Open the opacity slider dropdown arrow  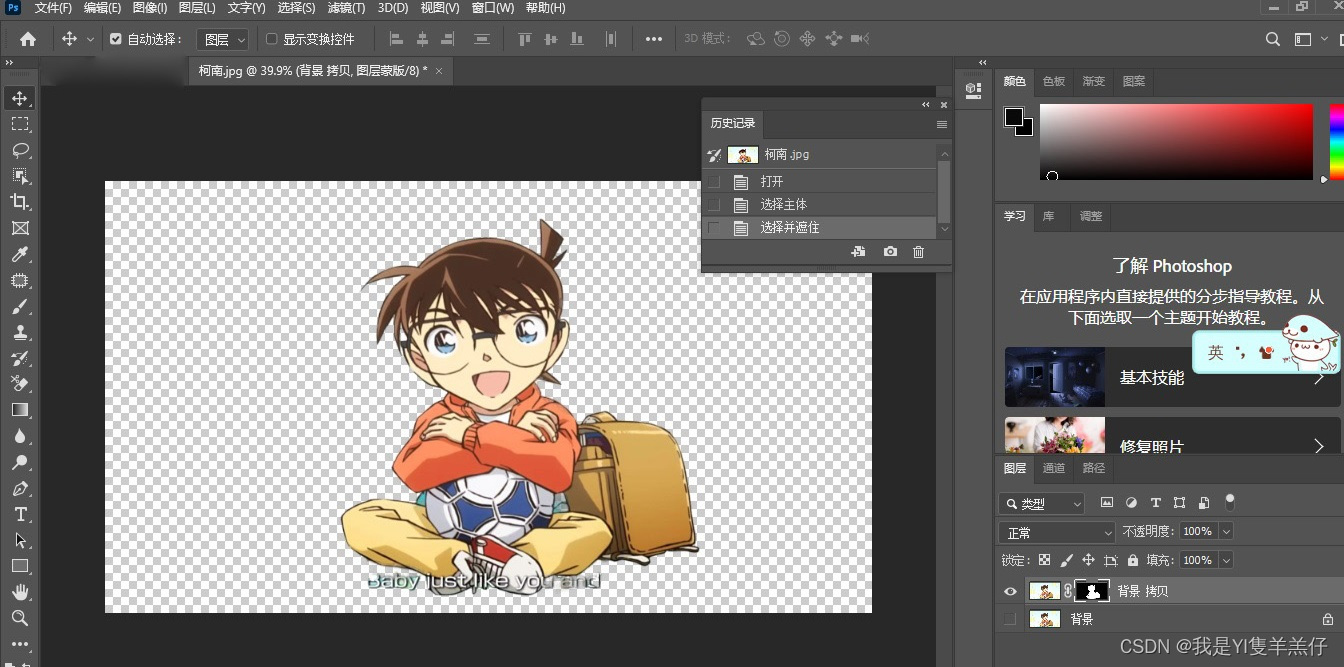[x=1226, y=532]
